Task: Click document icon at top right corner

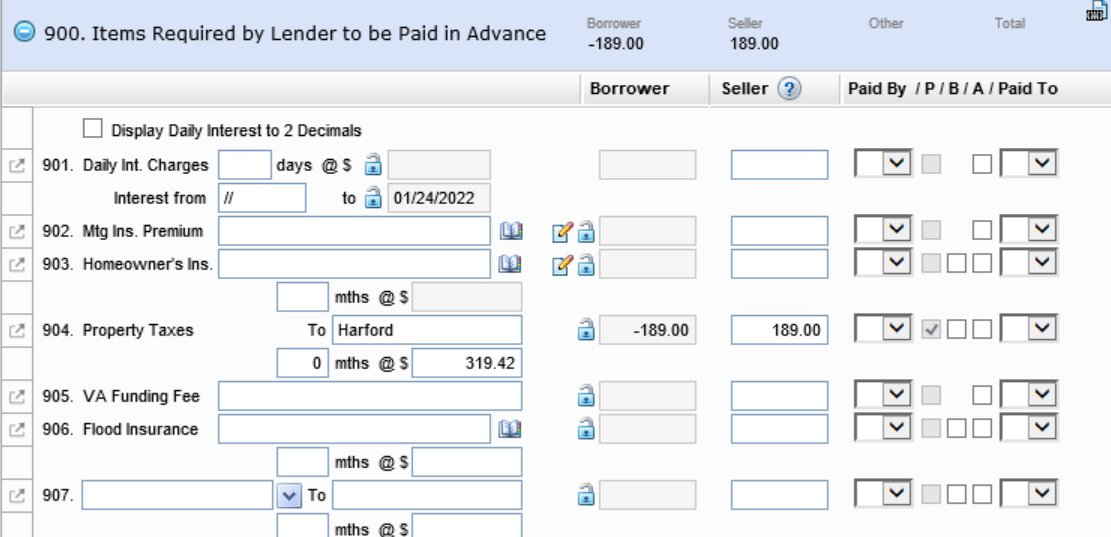Action: (1095, 11)
